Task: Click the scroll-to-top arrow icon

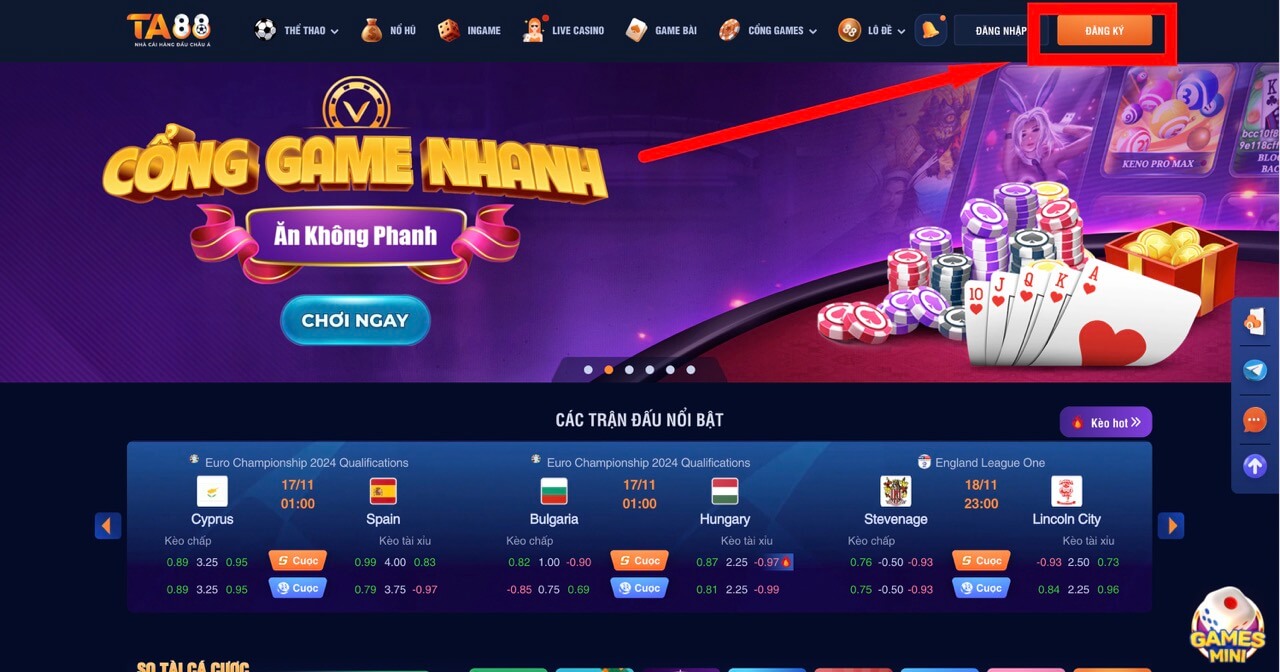Action: pos(1255,466)
